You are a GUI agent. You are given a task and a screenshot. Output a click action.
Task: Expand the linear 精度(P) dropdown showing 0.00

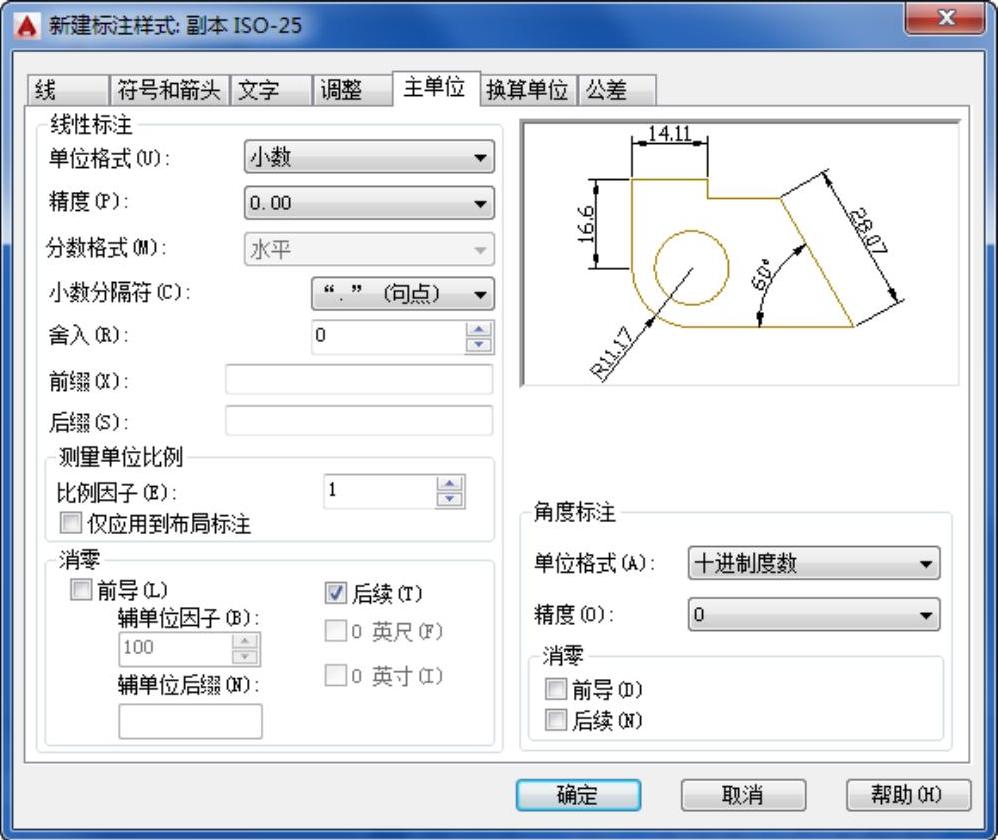click(x=369, y=203)
